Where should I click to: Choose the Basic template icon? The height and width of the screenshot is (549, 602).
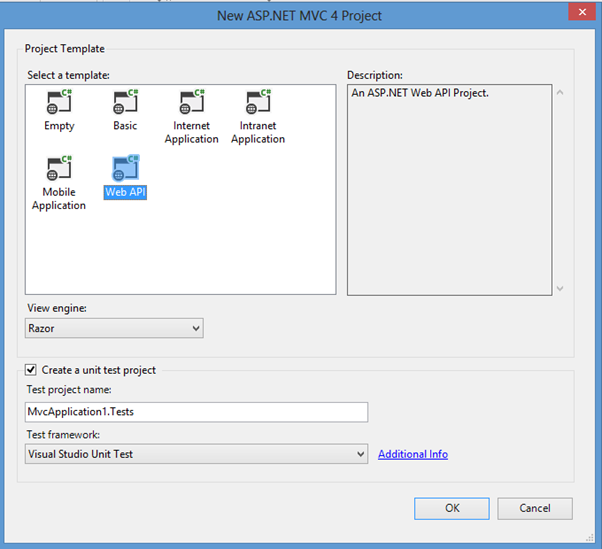coord(125,103)
